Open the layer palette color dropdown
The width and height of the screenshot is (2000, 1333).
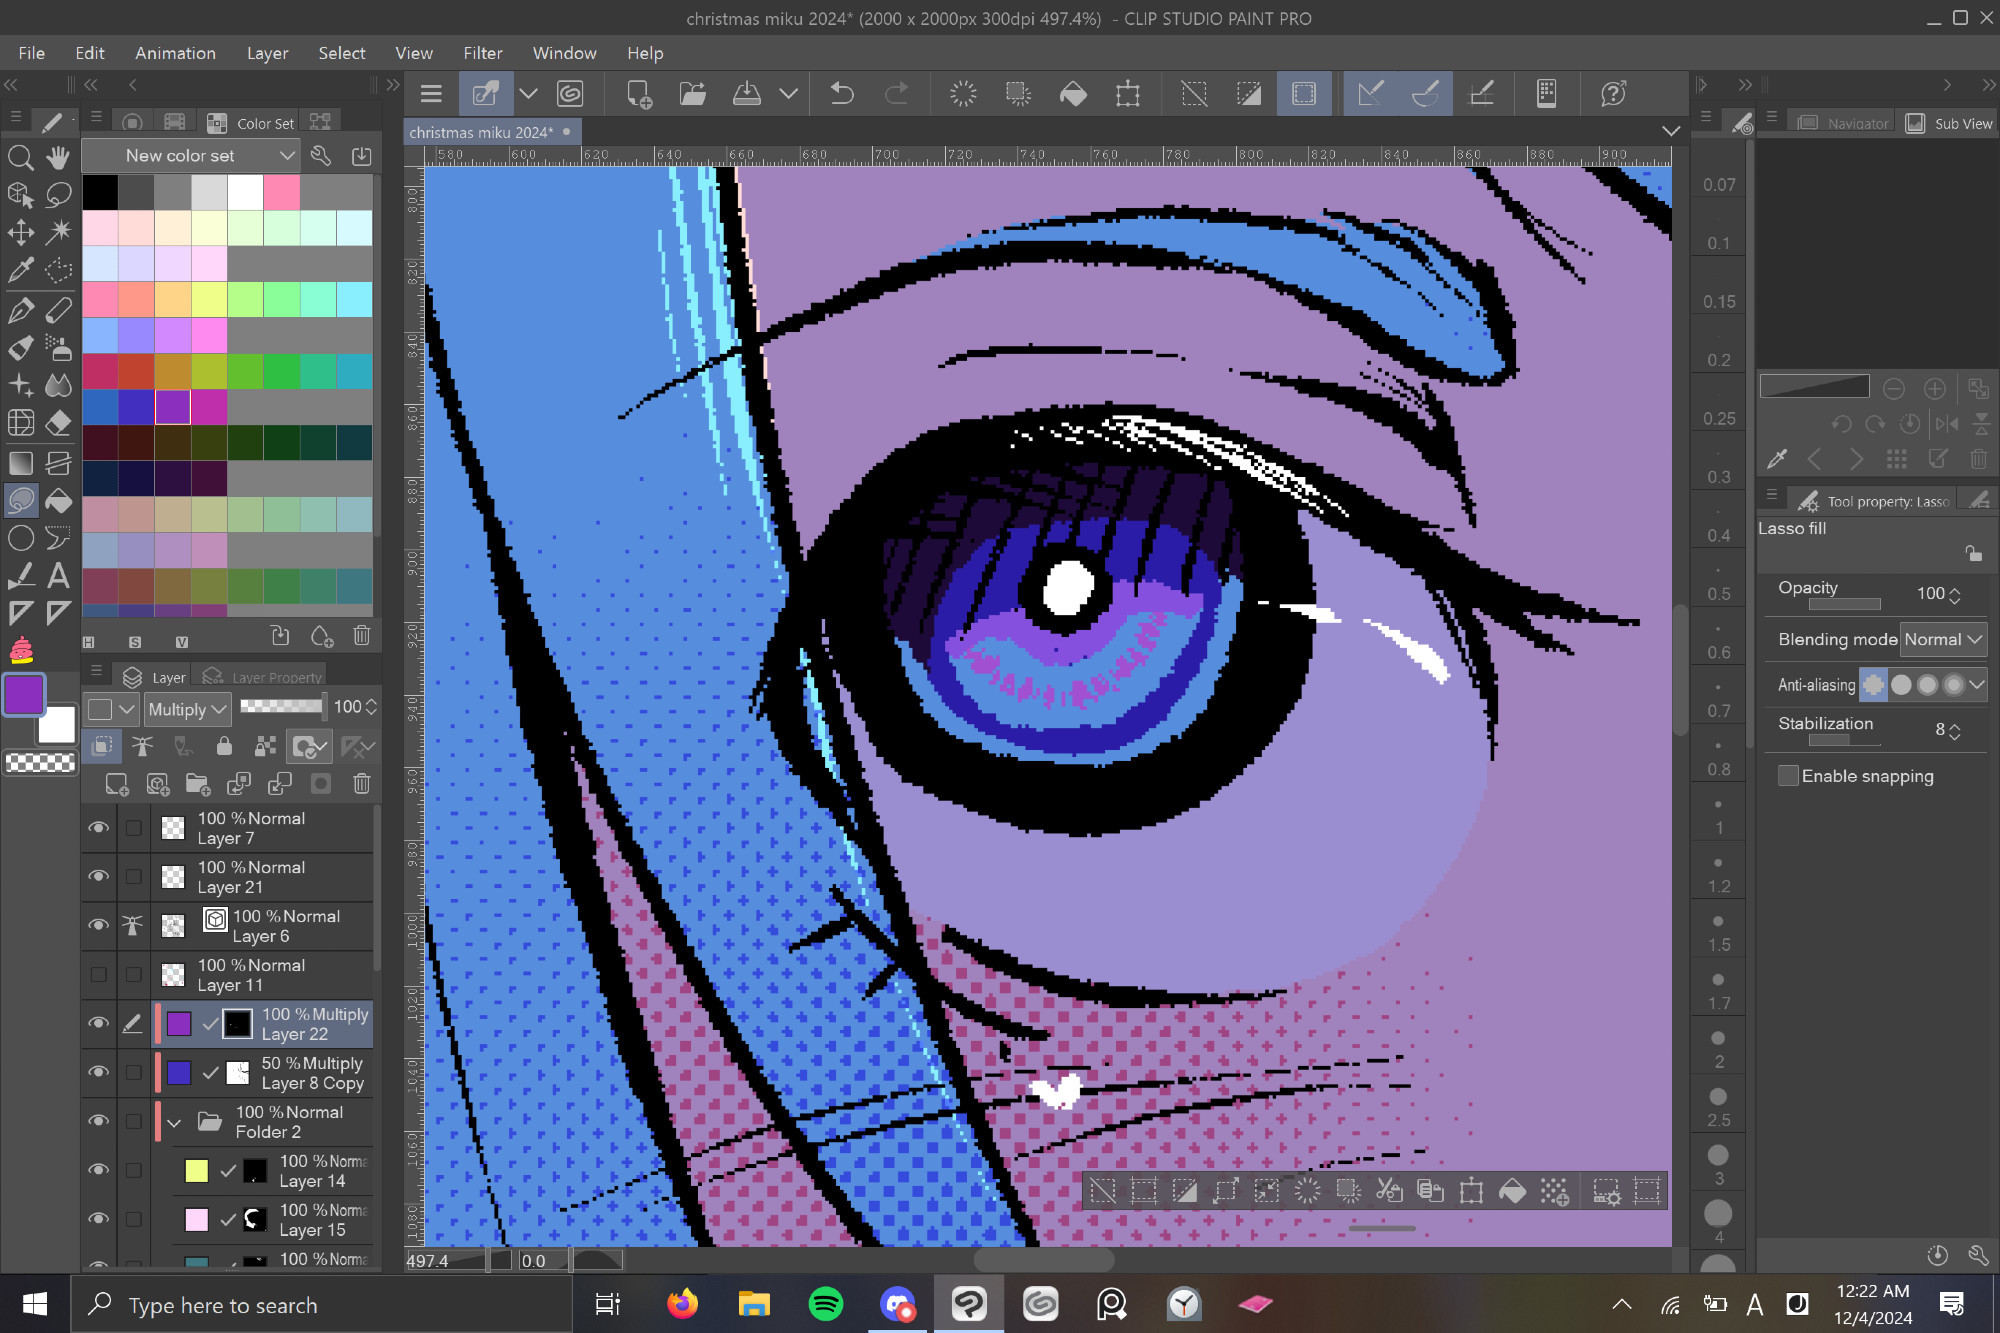click(110, 709)
